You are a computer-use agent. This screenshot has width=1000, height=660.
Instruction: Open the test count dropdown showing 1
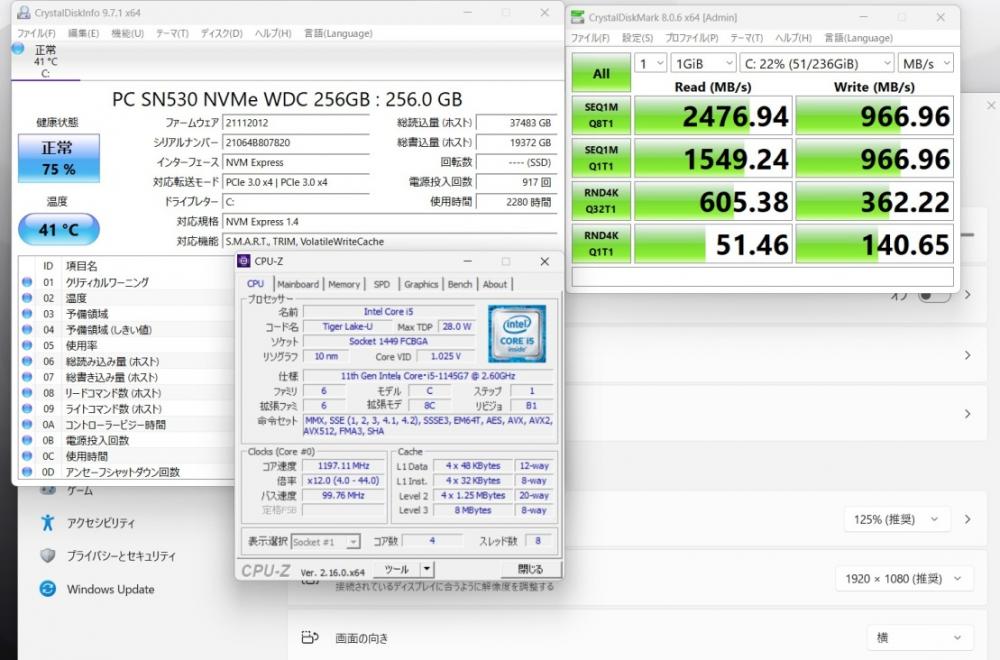tap(651, 64)
